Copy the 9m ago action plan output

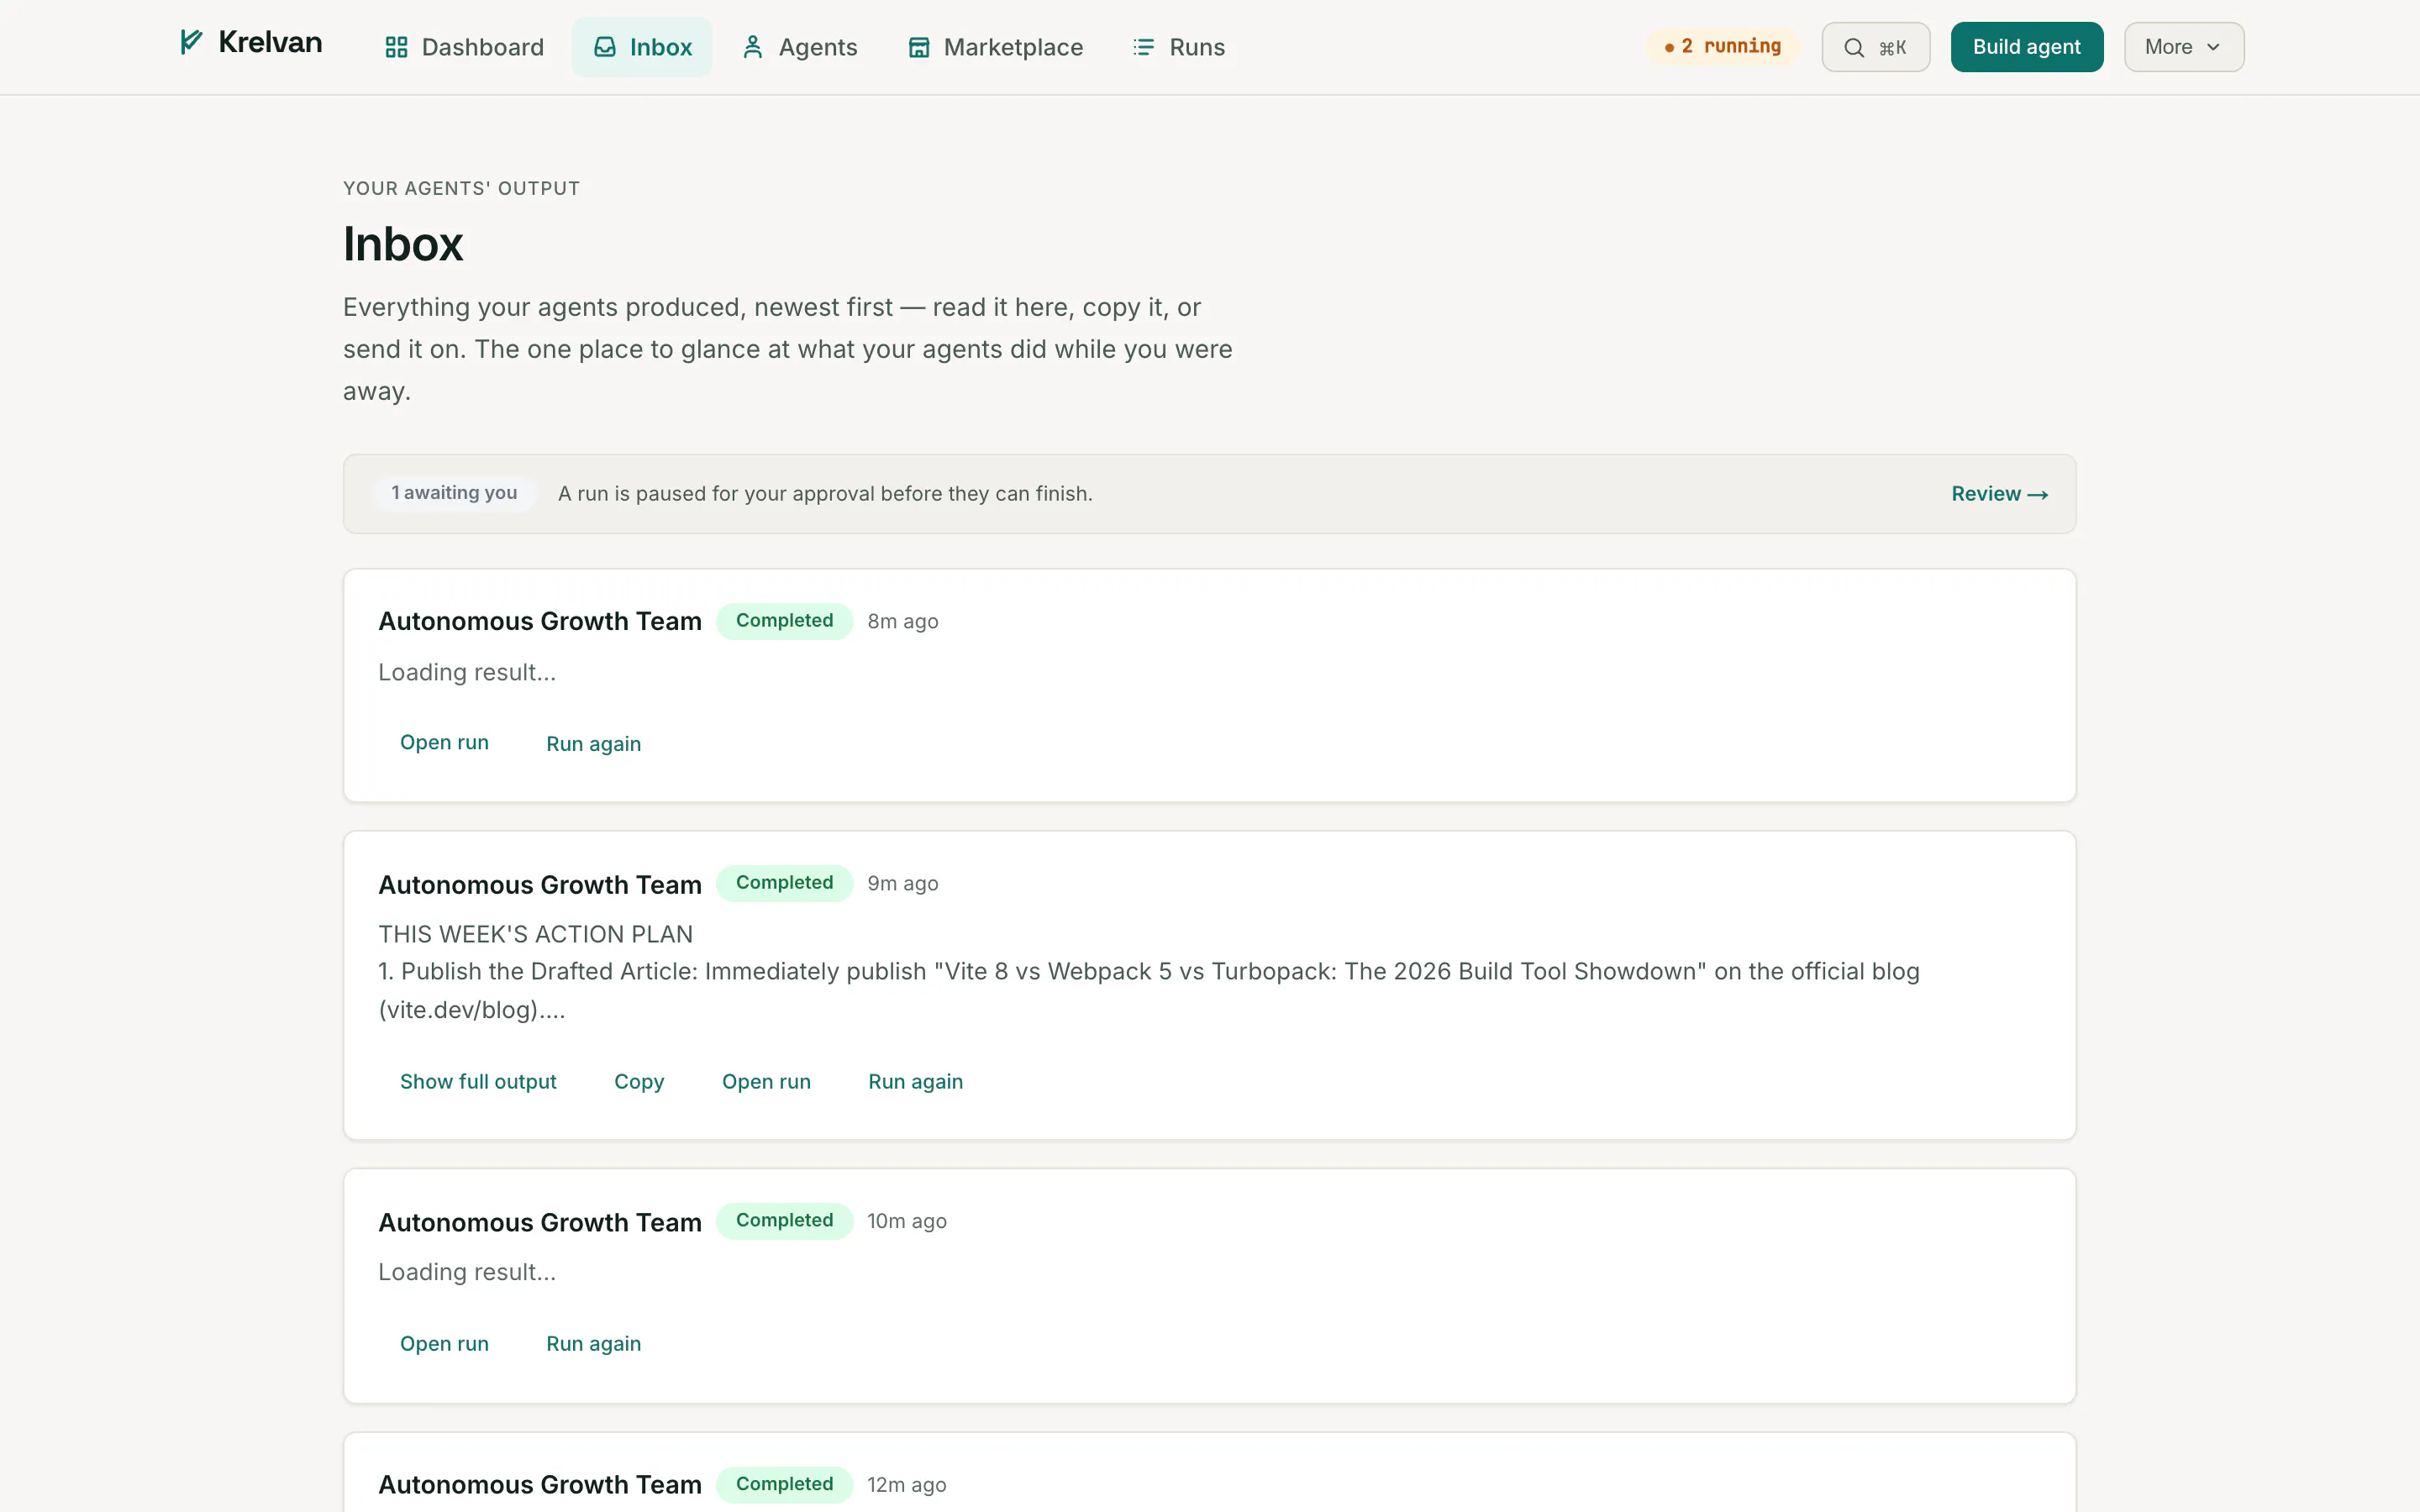coord(639,1082)
